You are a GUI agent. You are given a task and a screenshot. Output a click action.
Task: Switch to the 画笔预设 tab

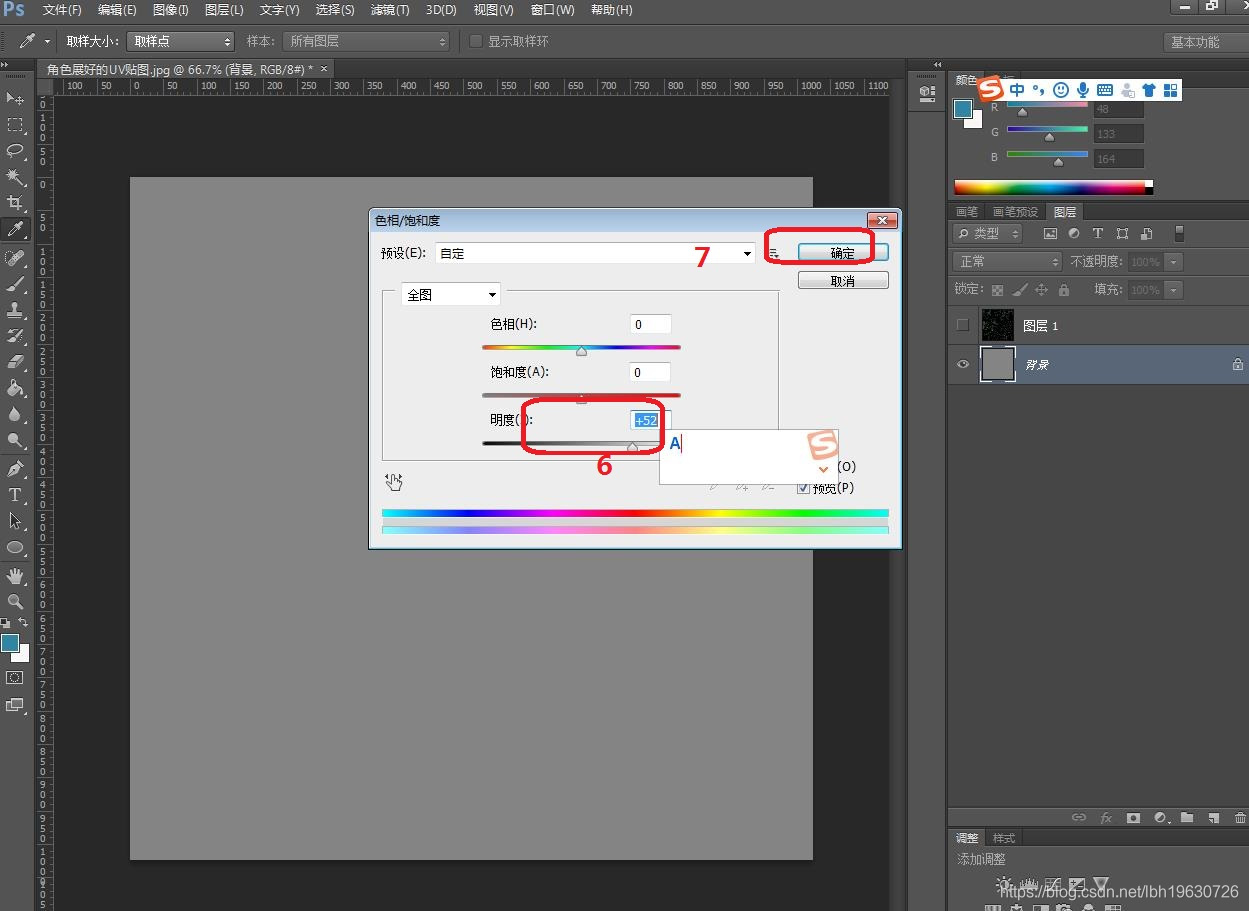pyautogui.click(x=1014, y=212)
